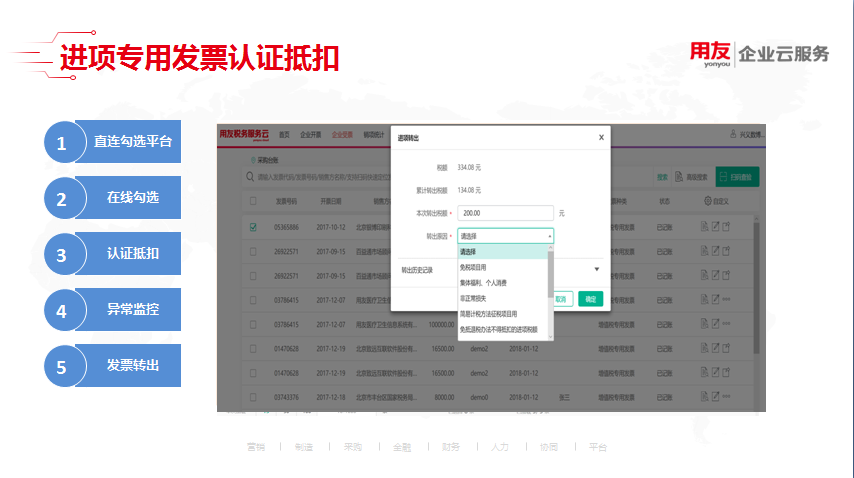
Task: Choose 免抵退税办法不得抵扣的进项税额 option
Action: point(498,329)
